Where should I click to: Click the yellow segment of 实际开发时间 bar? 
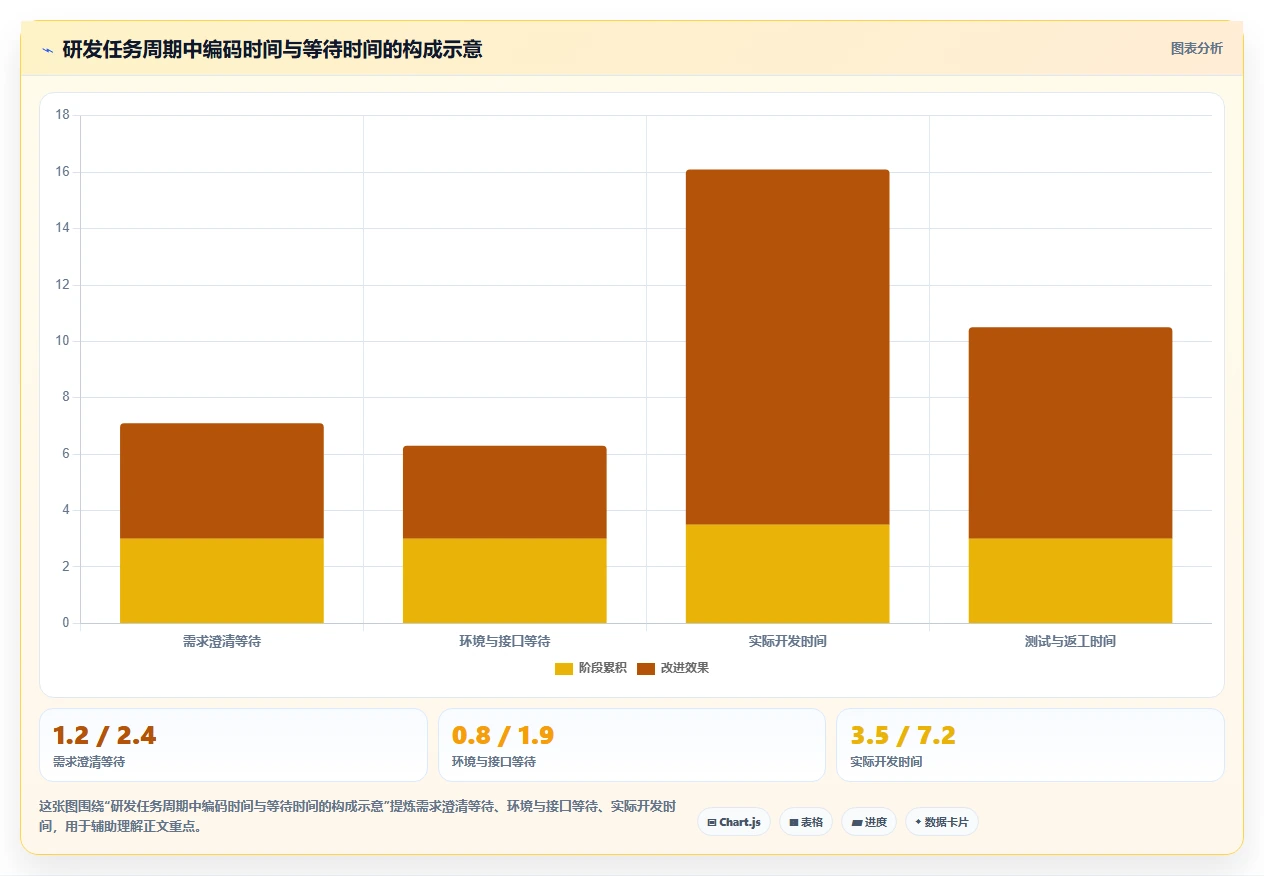788,574
